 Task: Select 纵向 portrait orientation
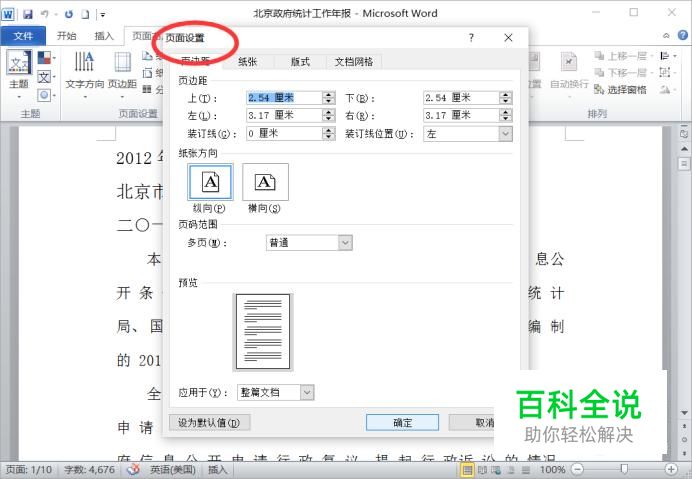[x=210, y=182]
